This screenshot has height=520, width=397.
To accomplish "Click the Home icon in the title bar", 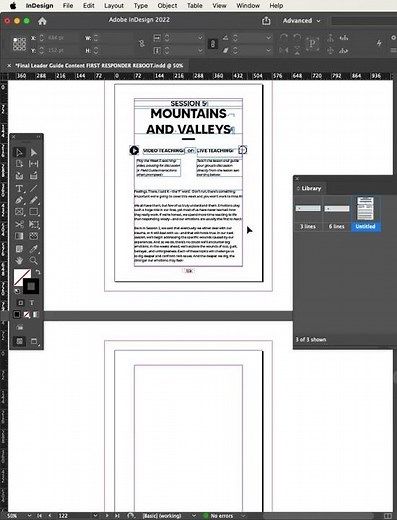I will tap(42, 21).
